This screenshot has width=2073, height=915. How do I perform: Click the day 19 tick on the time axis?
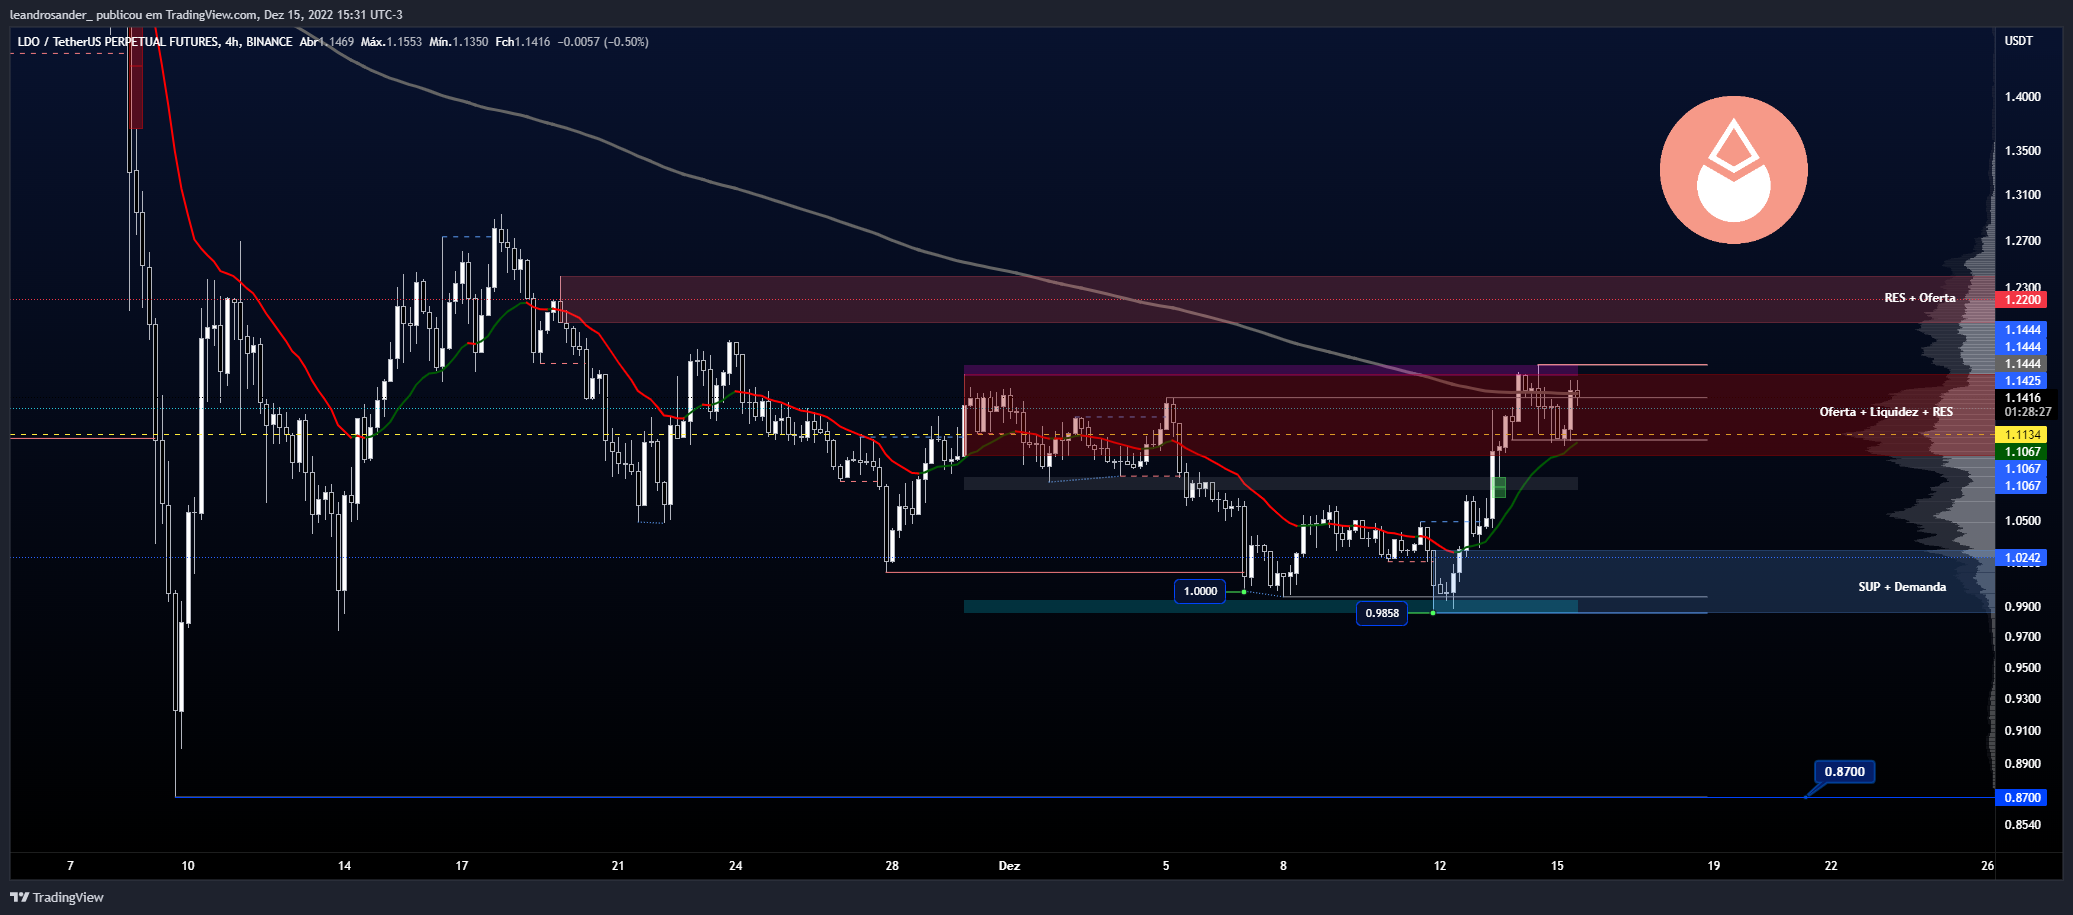tap(1714, 866)
